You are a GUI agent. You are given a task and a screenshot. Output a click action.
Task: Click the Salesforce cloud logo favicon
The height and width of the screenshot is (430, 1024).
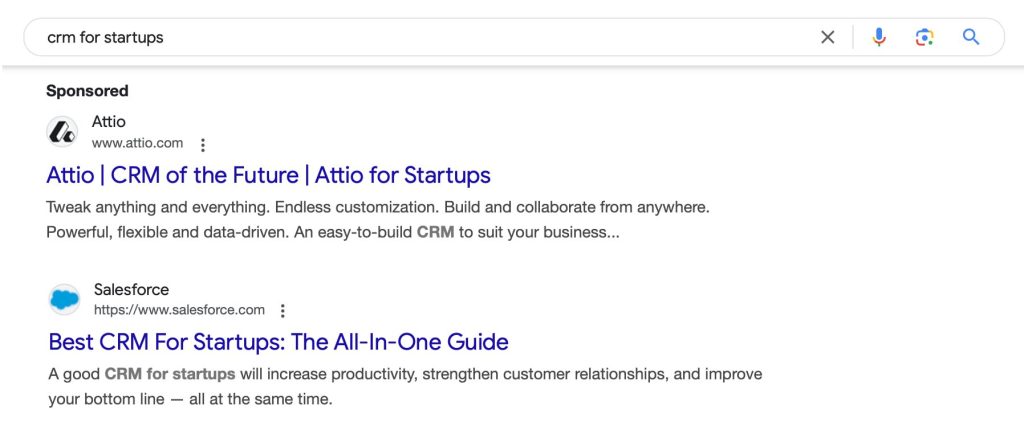click(x=64, y=299)
